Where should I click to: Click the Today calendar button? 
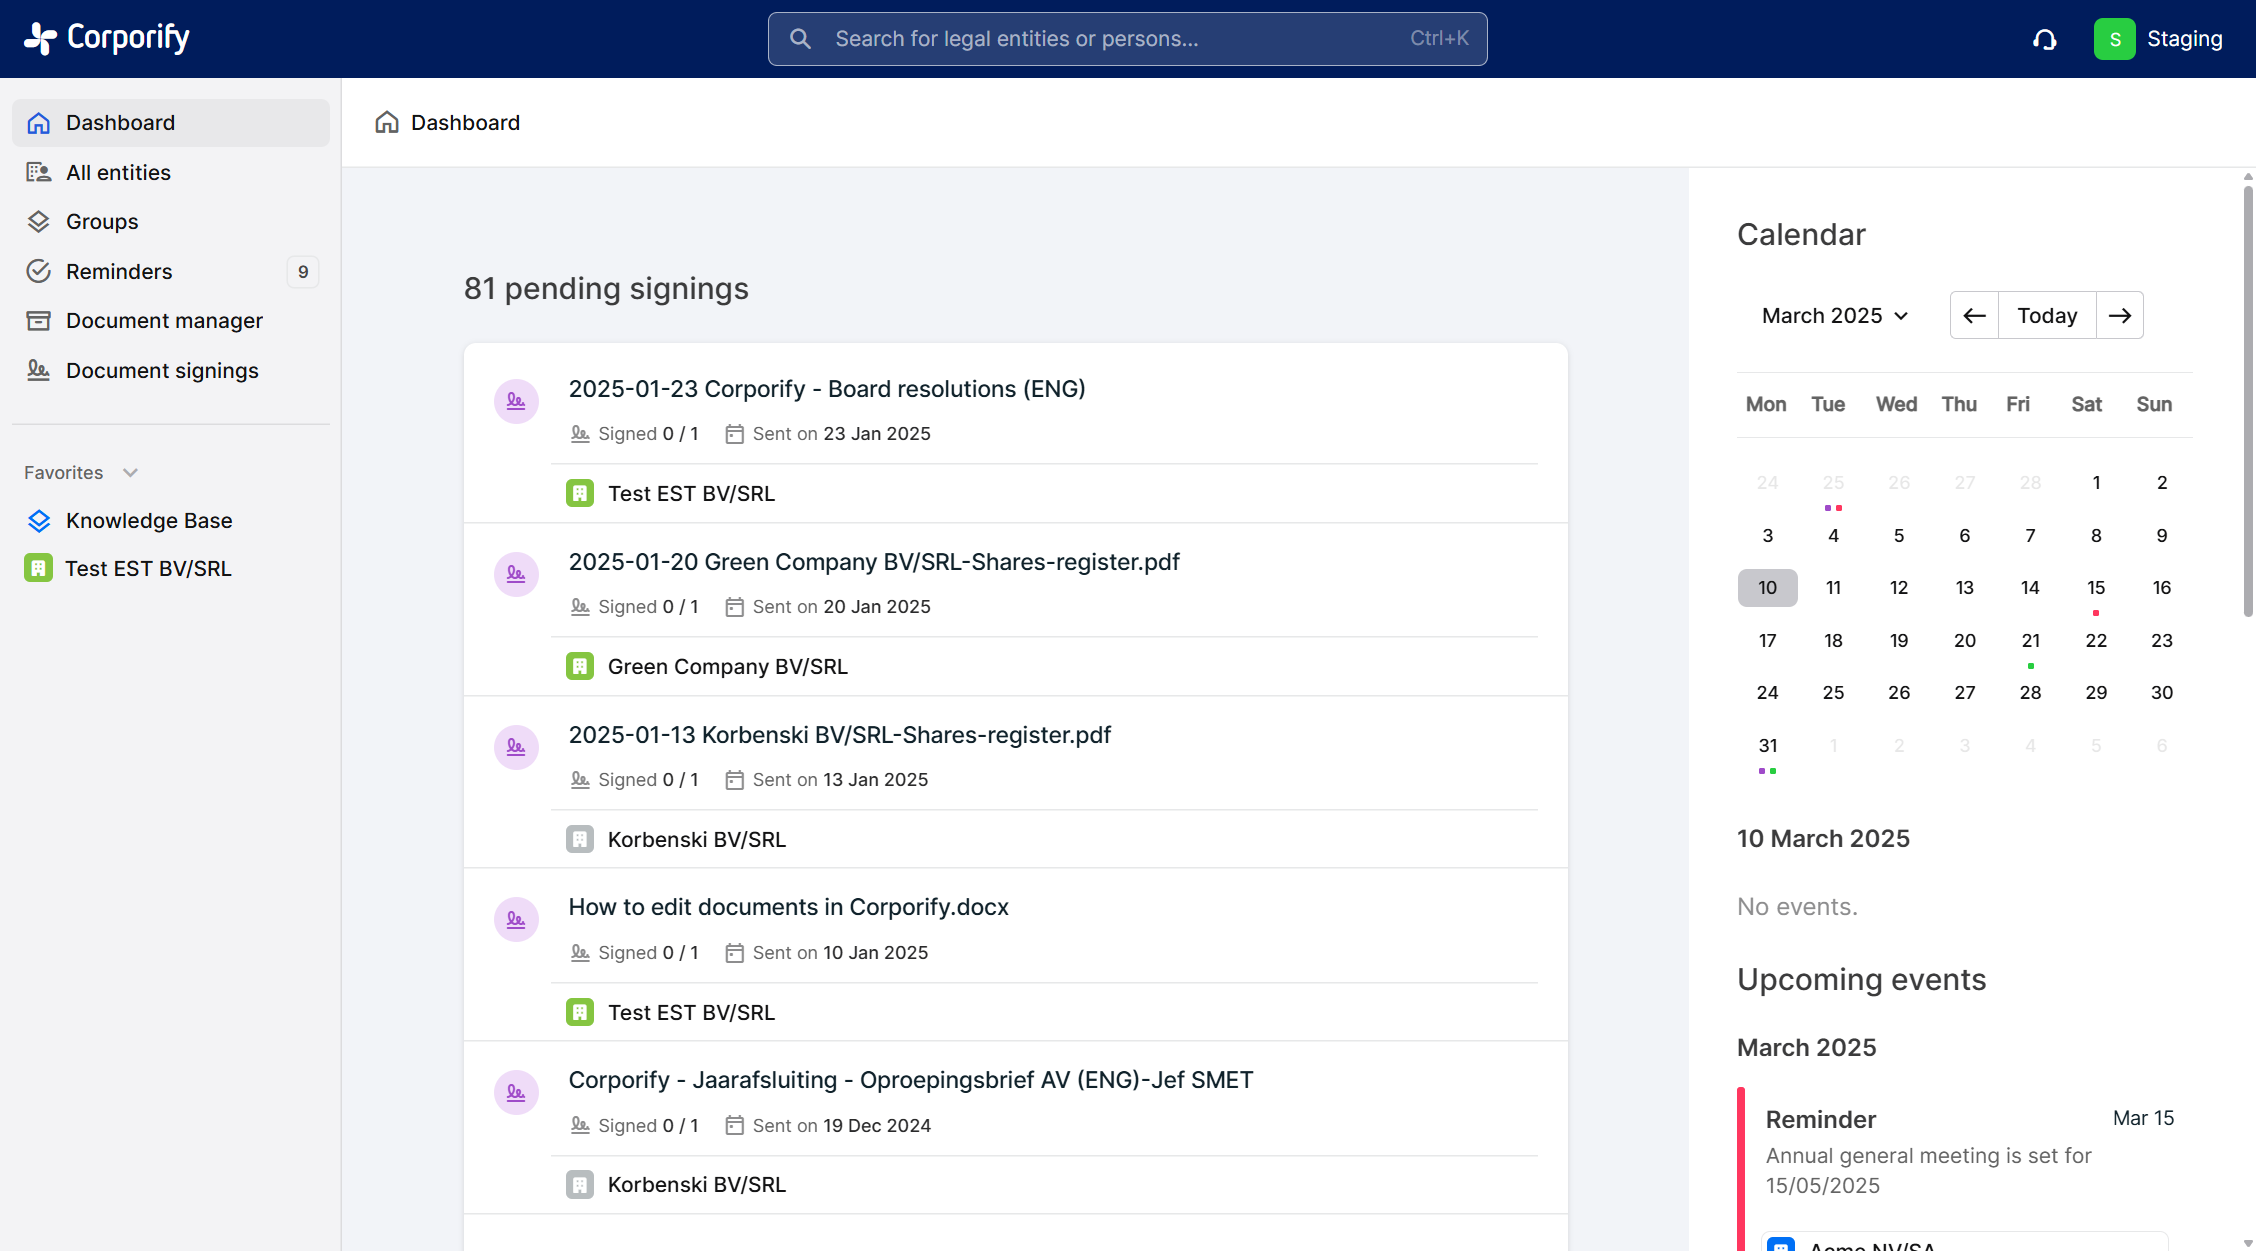2047,315
